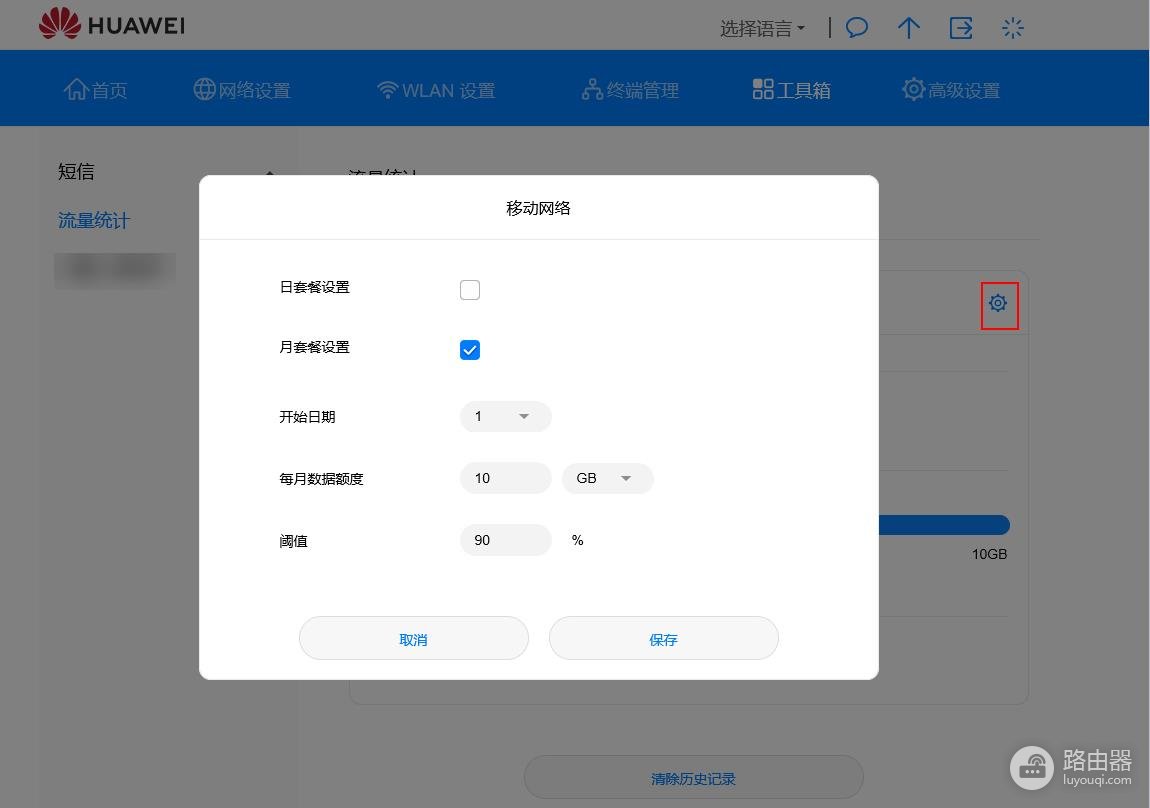Click the update arrow icon
The width and height of the screenshot is (1150, 808).
pyautogui.click(x=909, y=28)
